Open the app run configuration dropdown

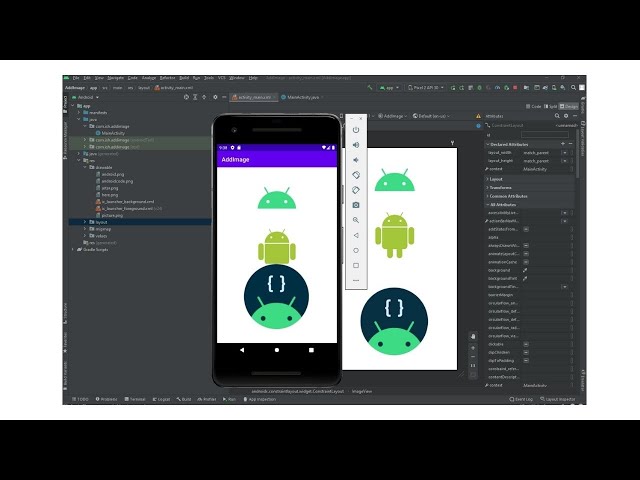[x=389, y=87]
